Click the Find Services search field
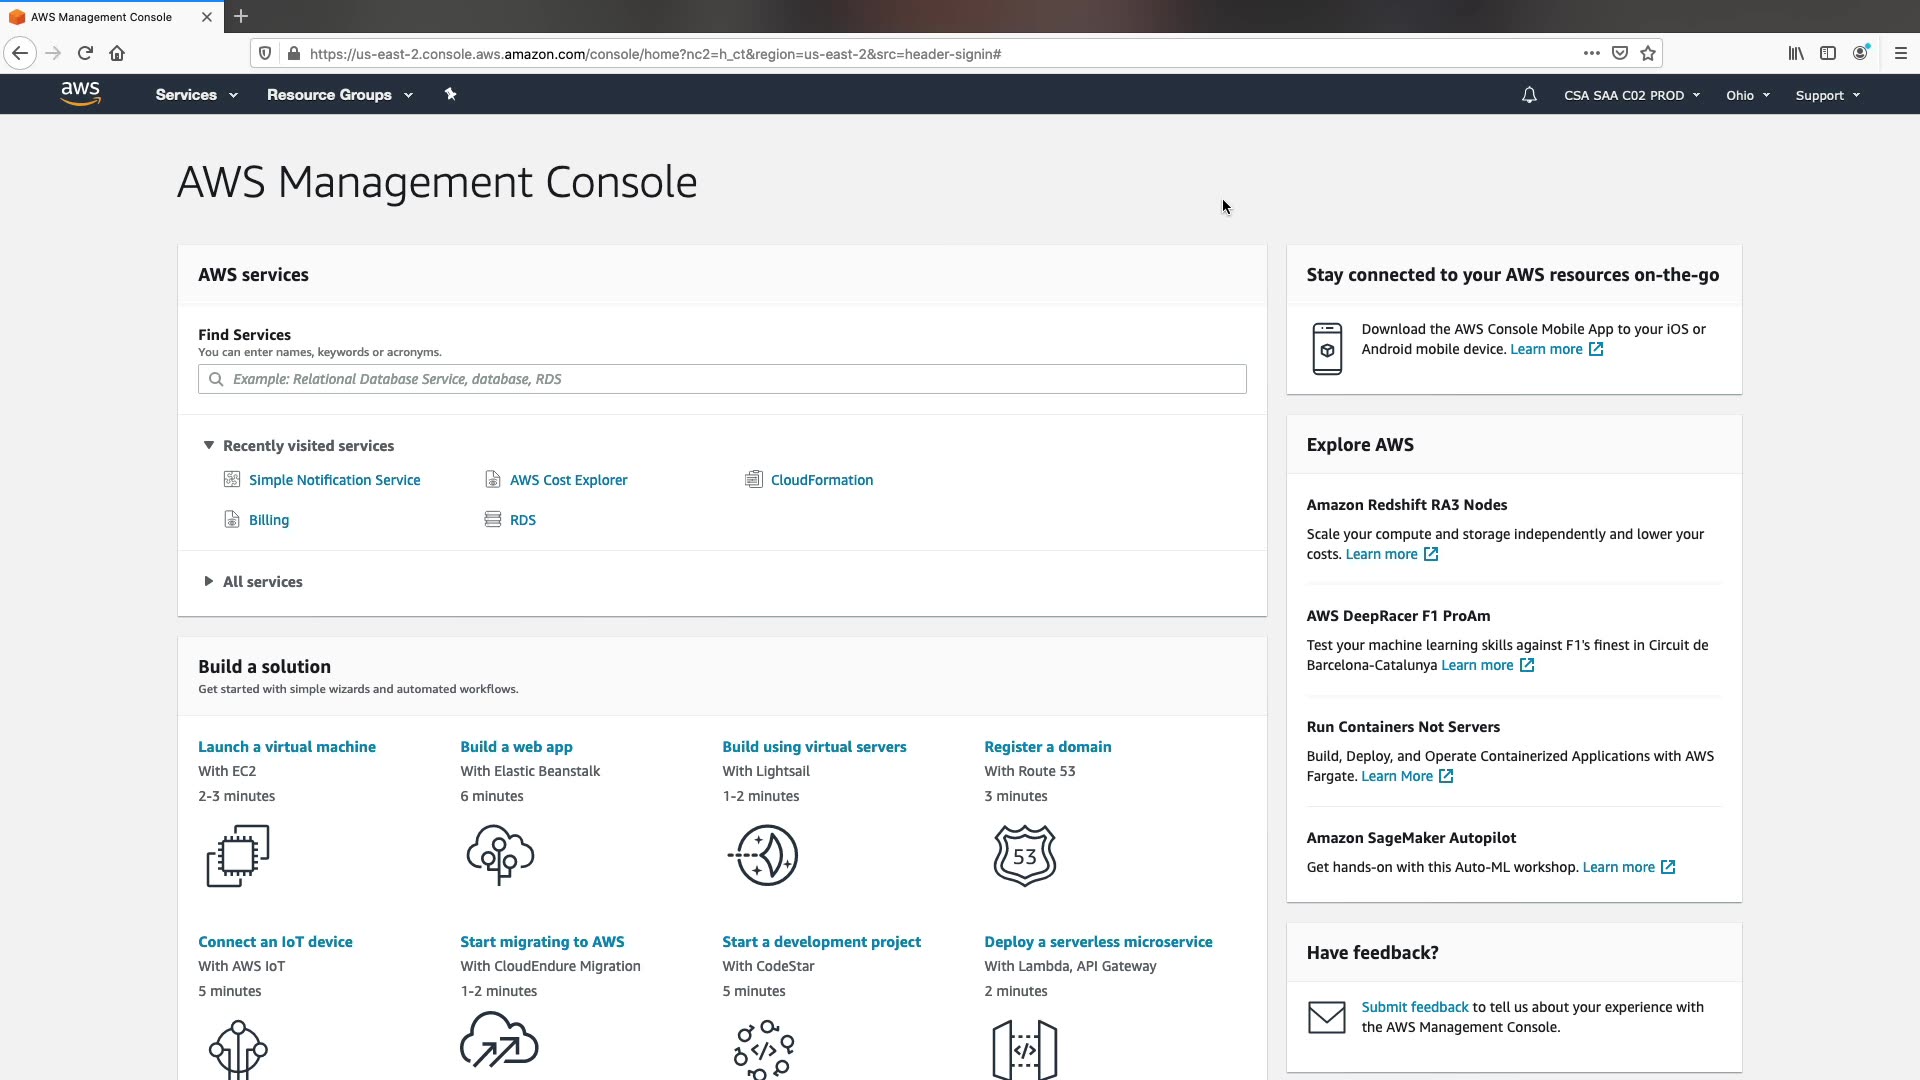The width and height of the screenshot is (1920, 1080). pos(722,379)
